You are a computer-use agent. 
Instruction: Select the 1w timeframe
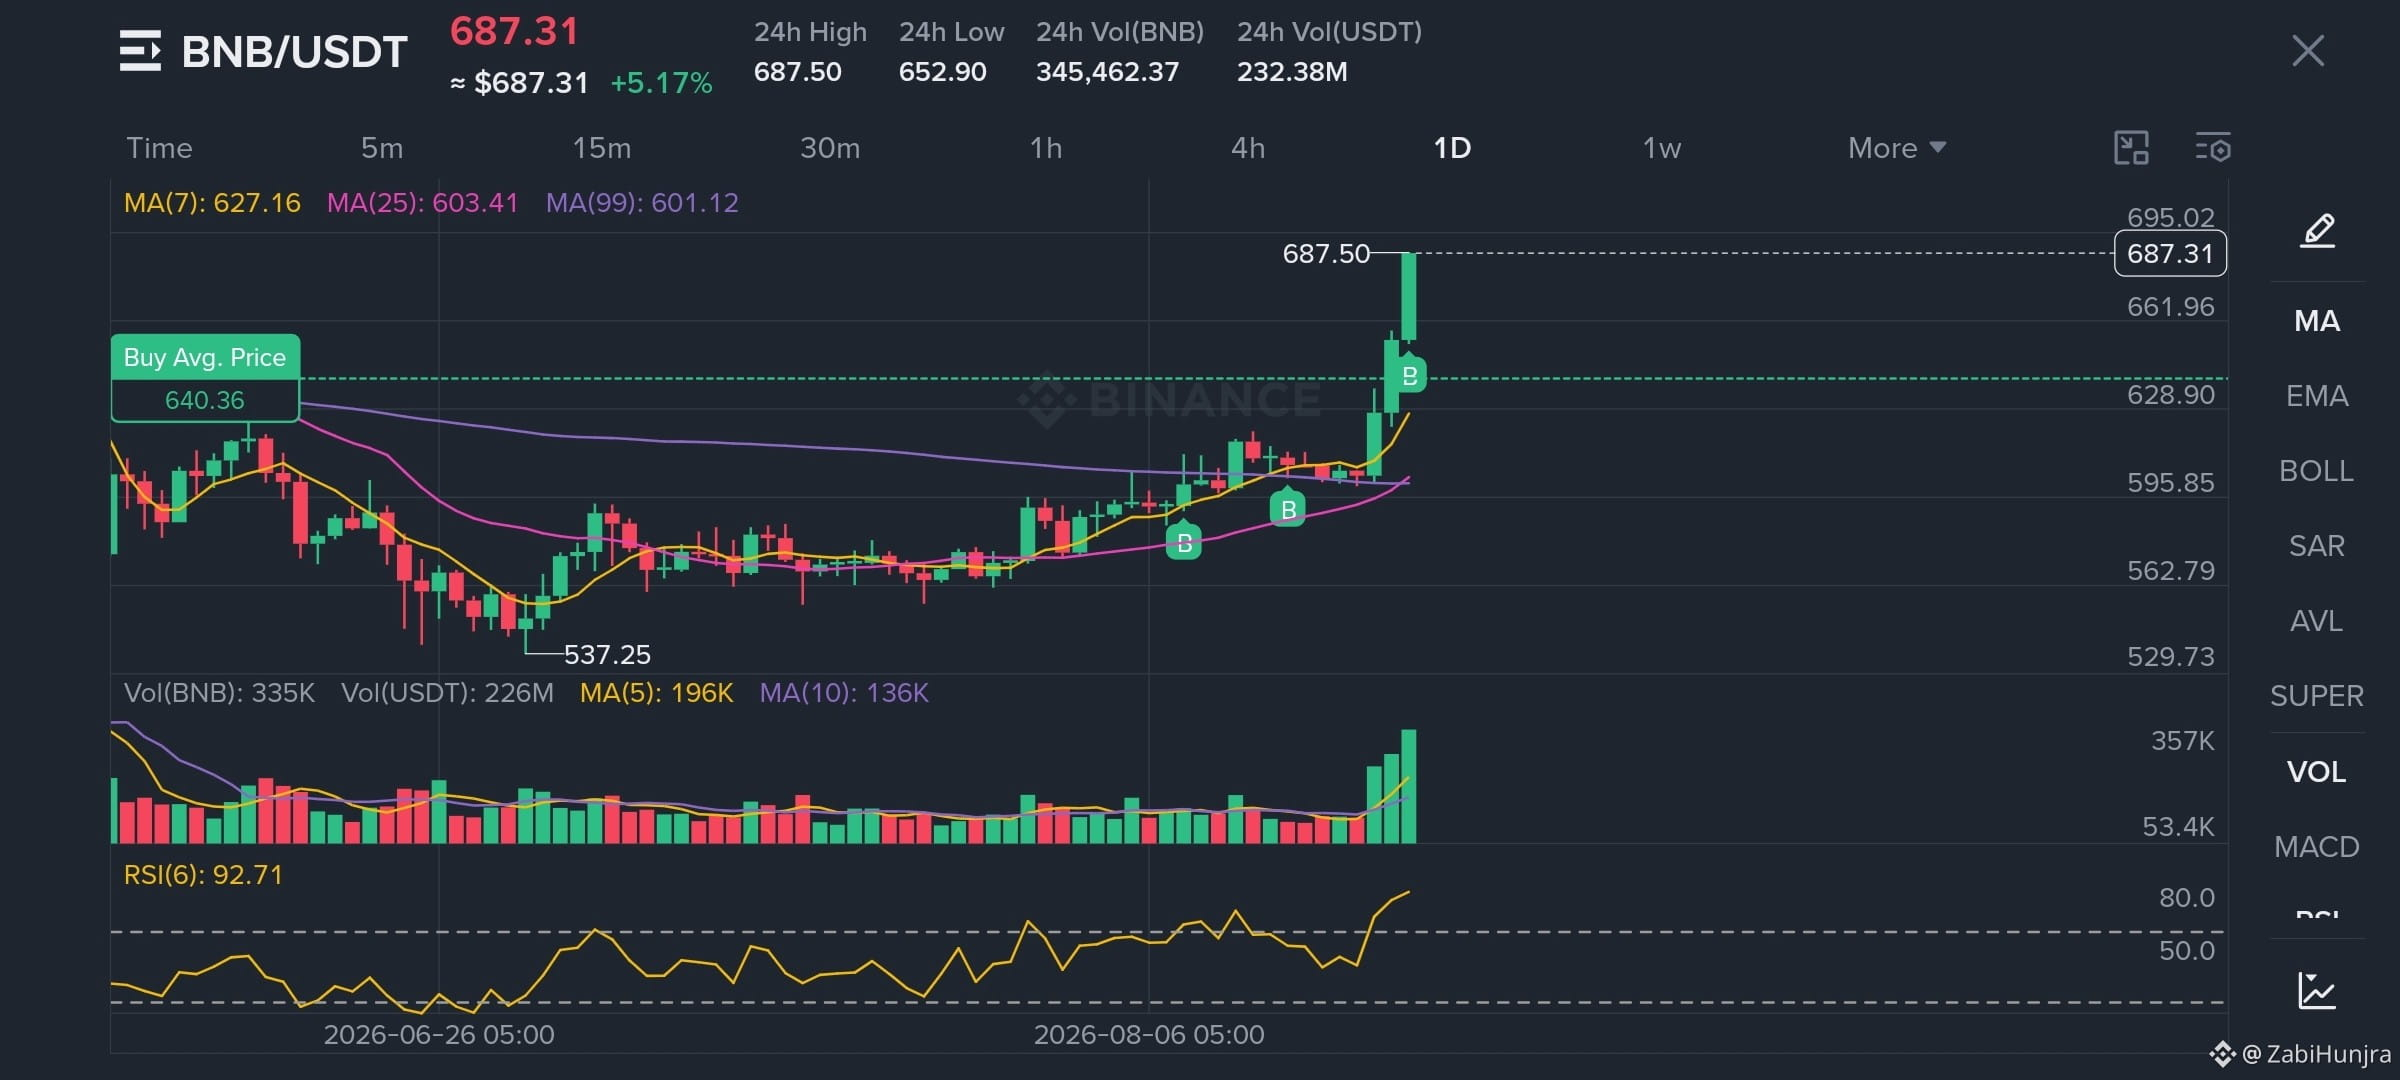[x=1662, y=148]
